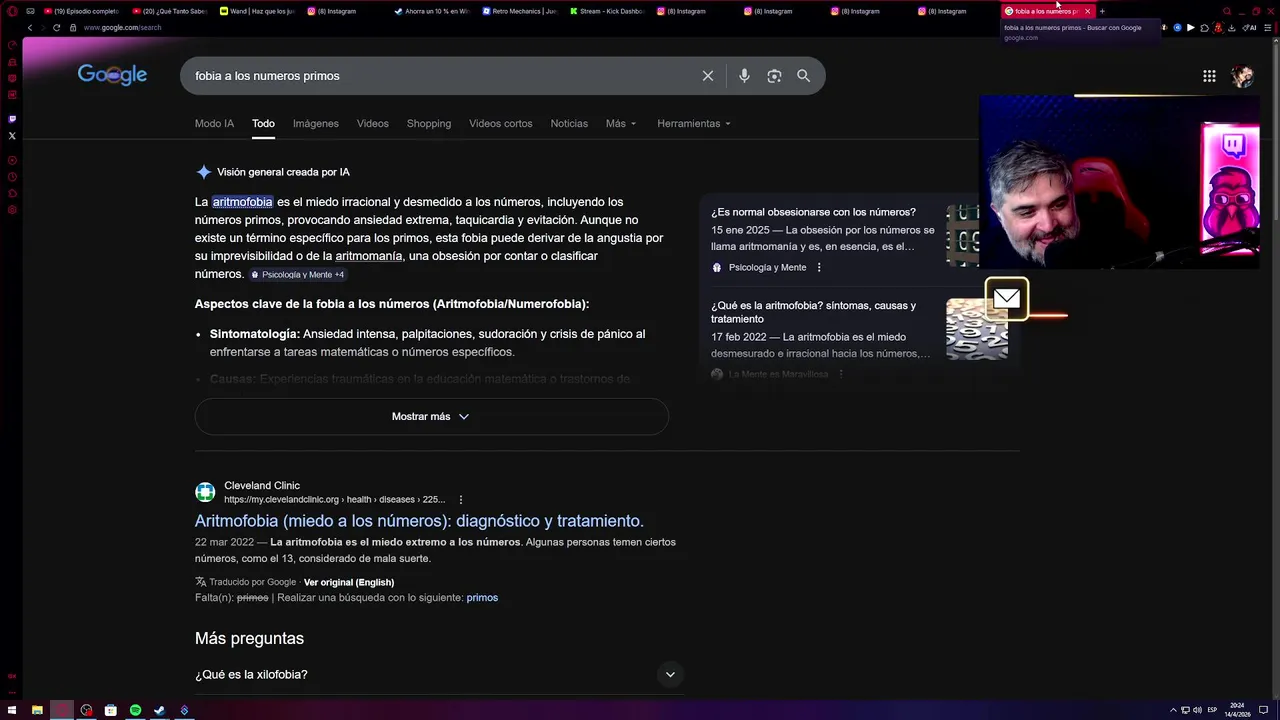The width and height of the screenshot is (1280, 720).
Task: Switch to the Wand browser tab
Action: tap(258, 11)
